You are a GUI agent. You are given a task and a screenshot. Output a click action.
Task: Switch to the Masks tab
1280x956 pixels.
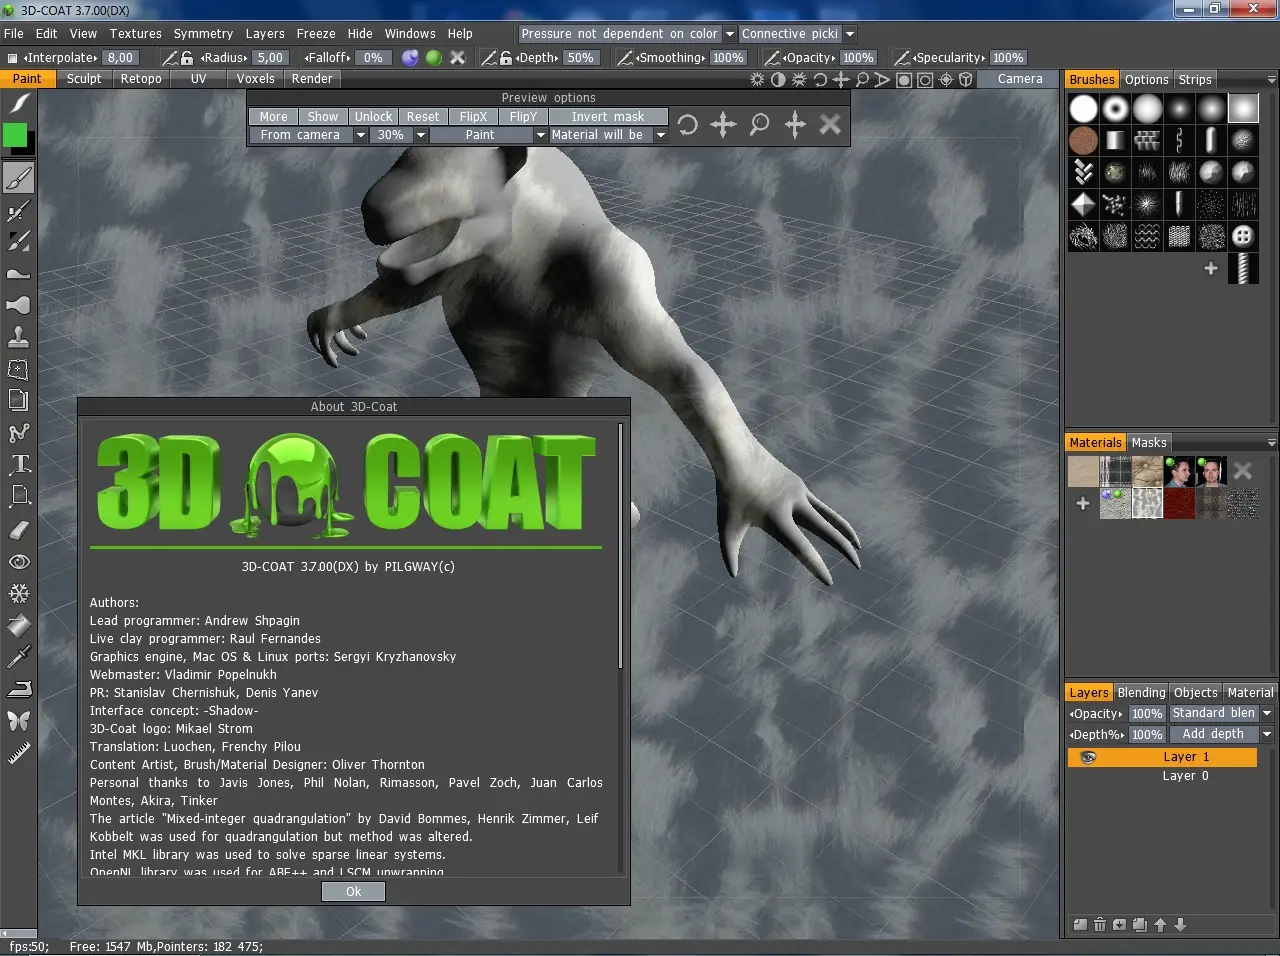[1149, 443]
